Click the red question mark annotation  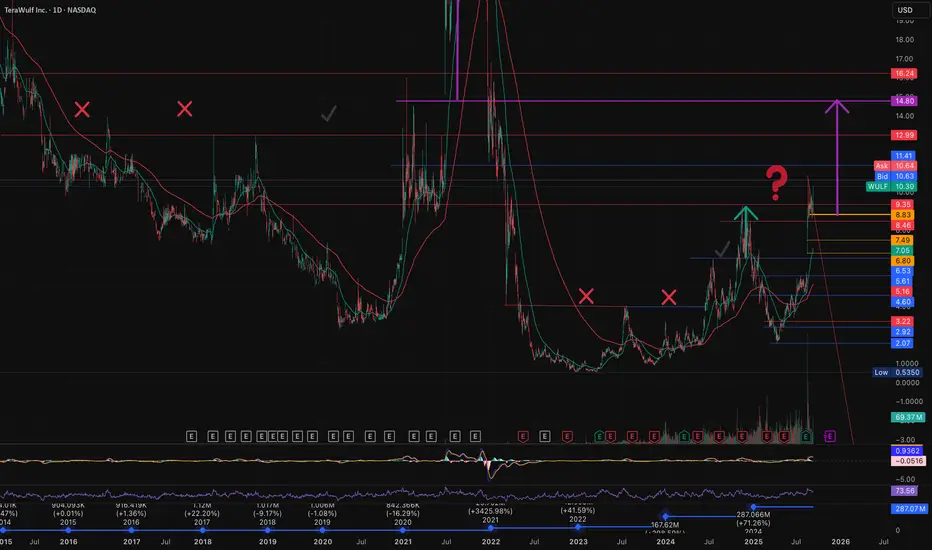pos(775,182)
